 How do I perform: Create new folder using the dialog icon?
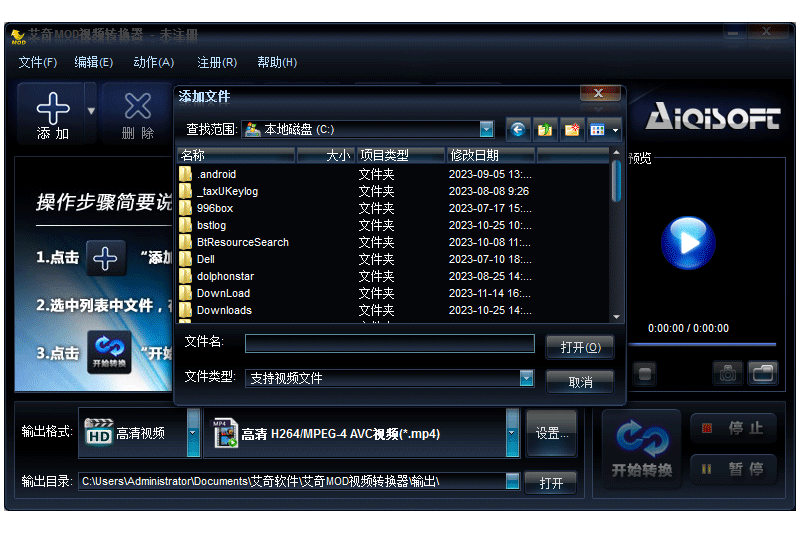click(x=572, y=130)
